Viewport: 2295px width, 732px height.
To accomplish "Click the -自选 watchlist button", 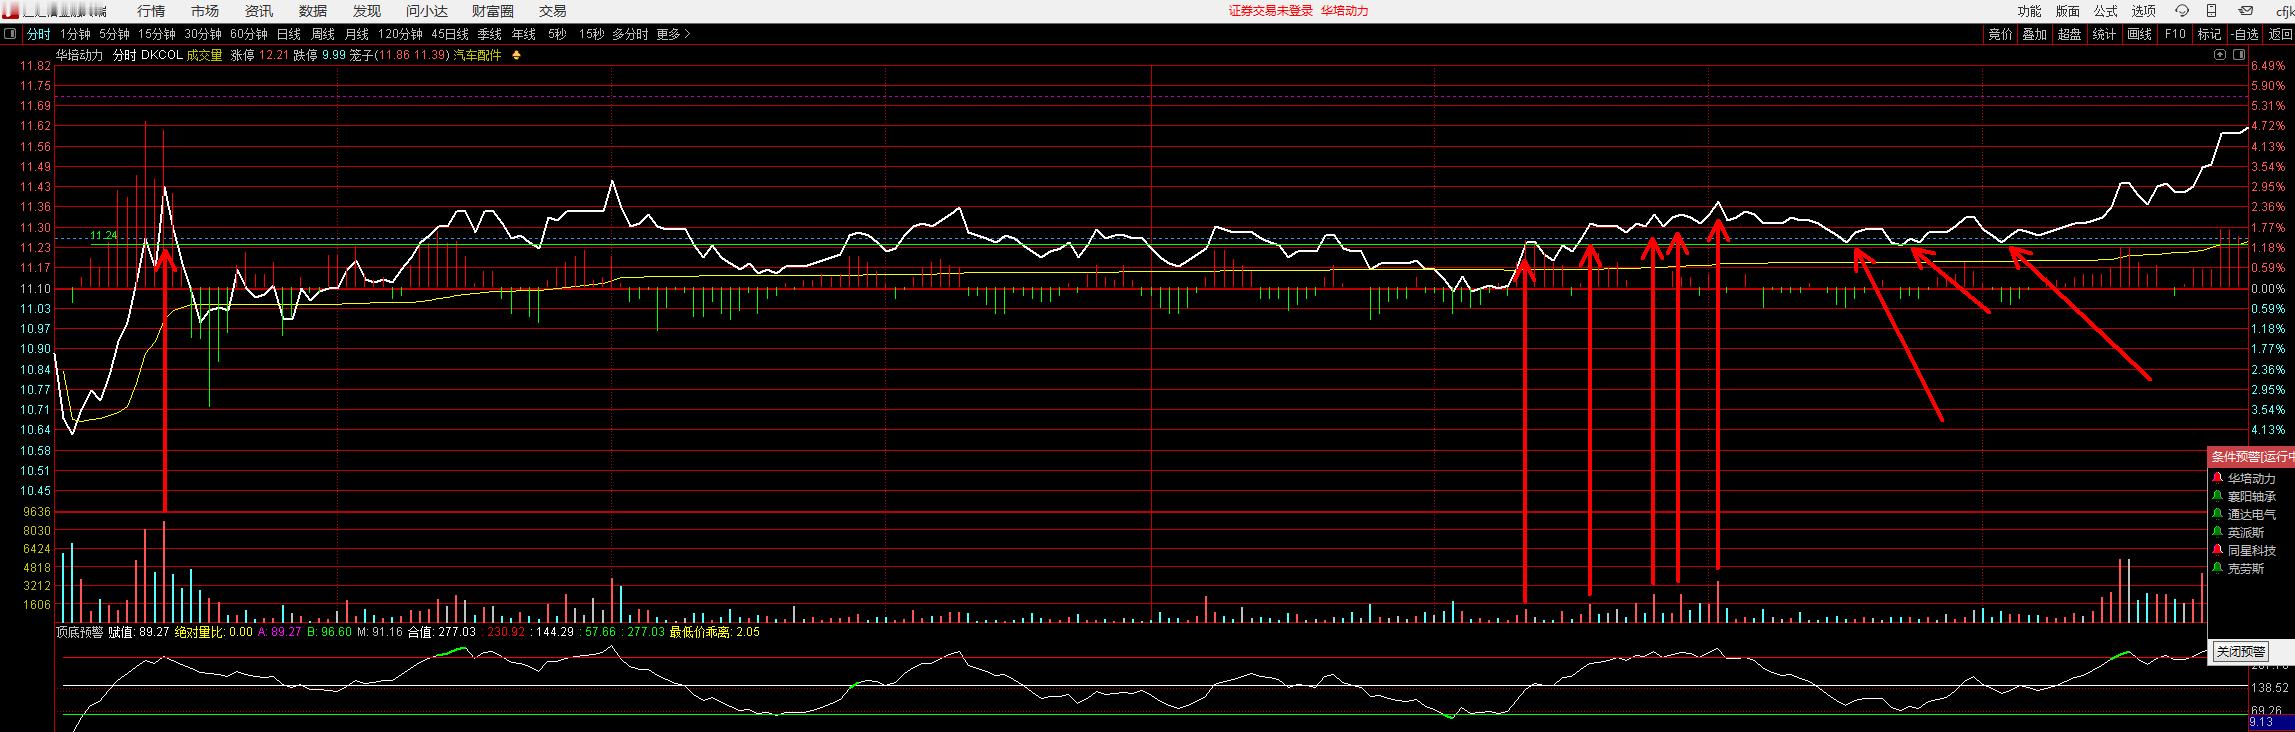I will (2244, 34).
